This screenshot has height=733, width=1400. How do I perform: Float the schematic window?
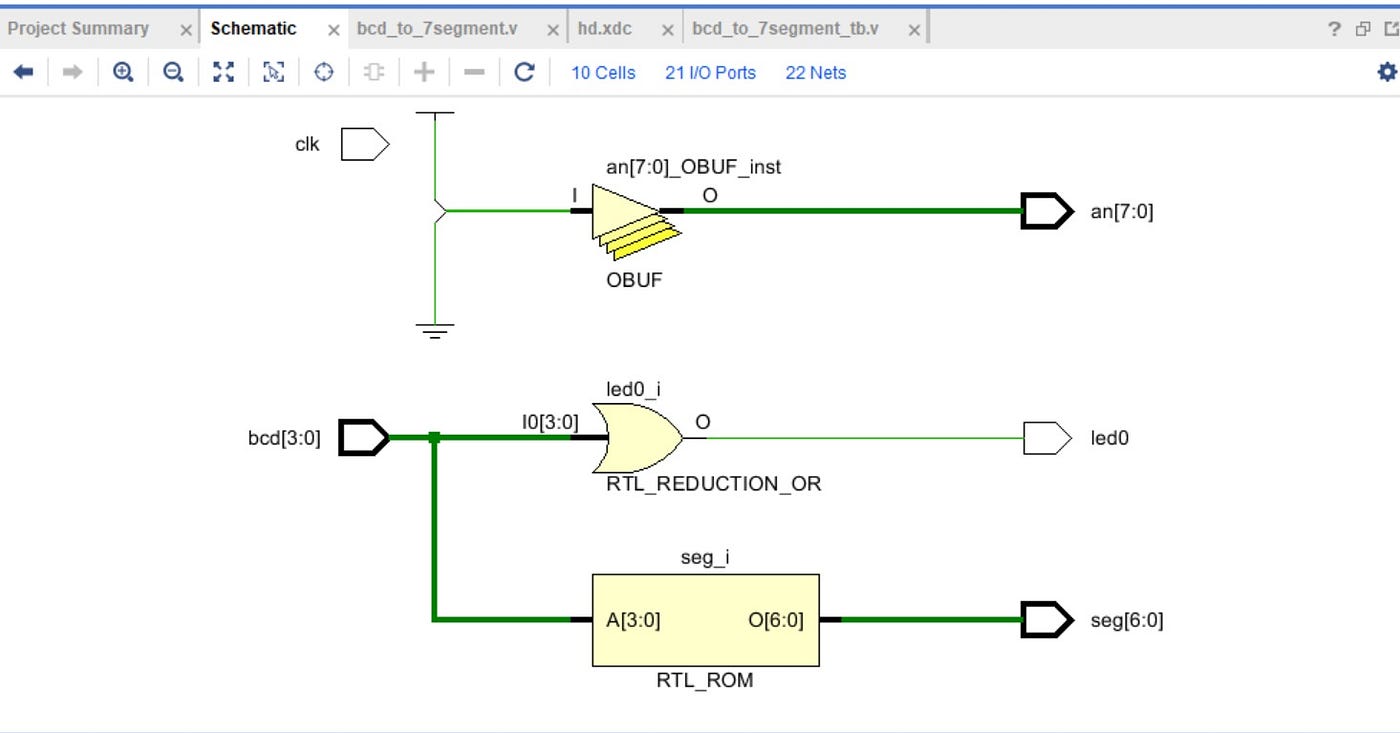point(1362,29)
